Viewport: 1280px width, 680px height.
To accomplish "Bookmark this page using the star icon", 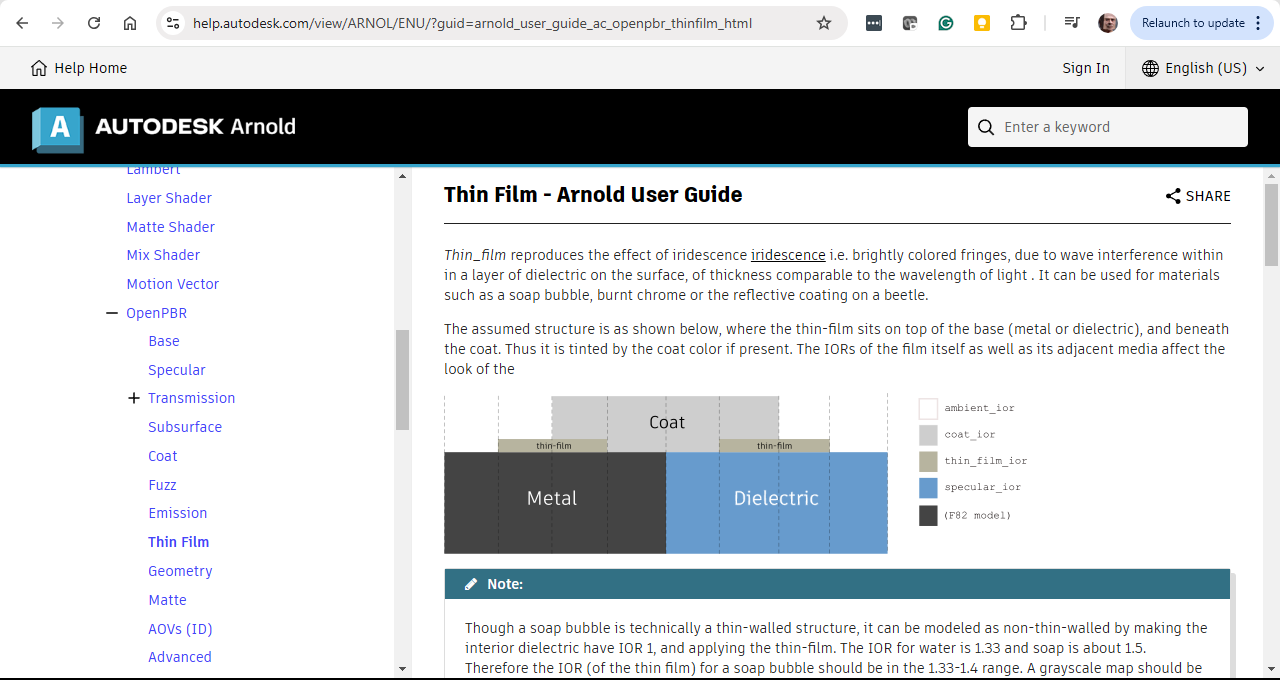I will pos(824,23).
